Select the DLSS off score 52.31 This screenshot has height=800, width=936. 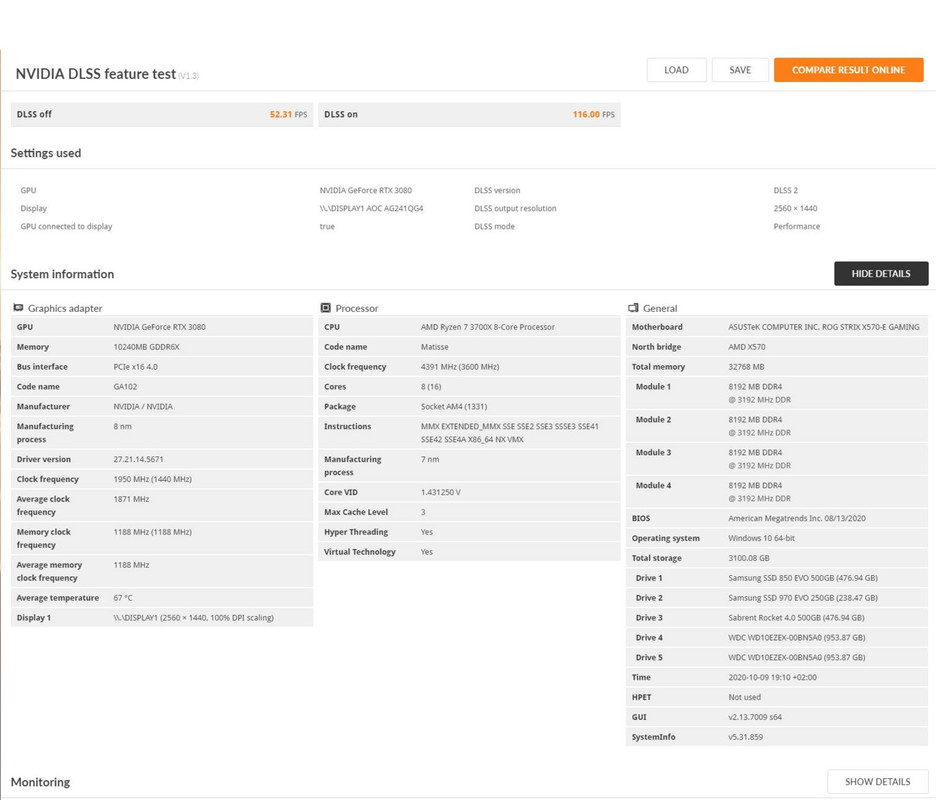coord(281,115)
